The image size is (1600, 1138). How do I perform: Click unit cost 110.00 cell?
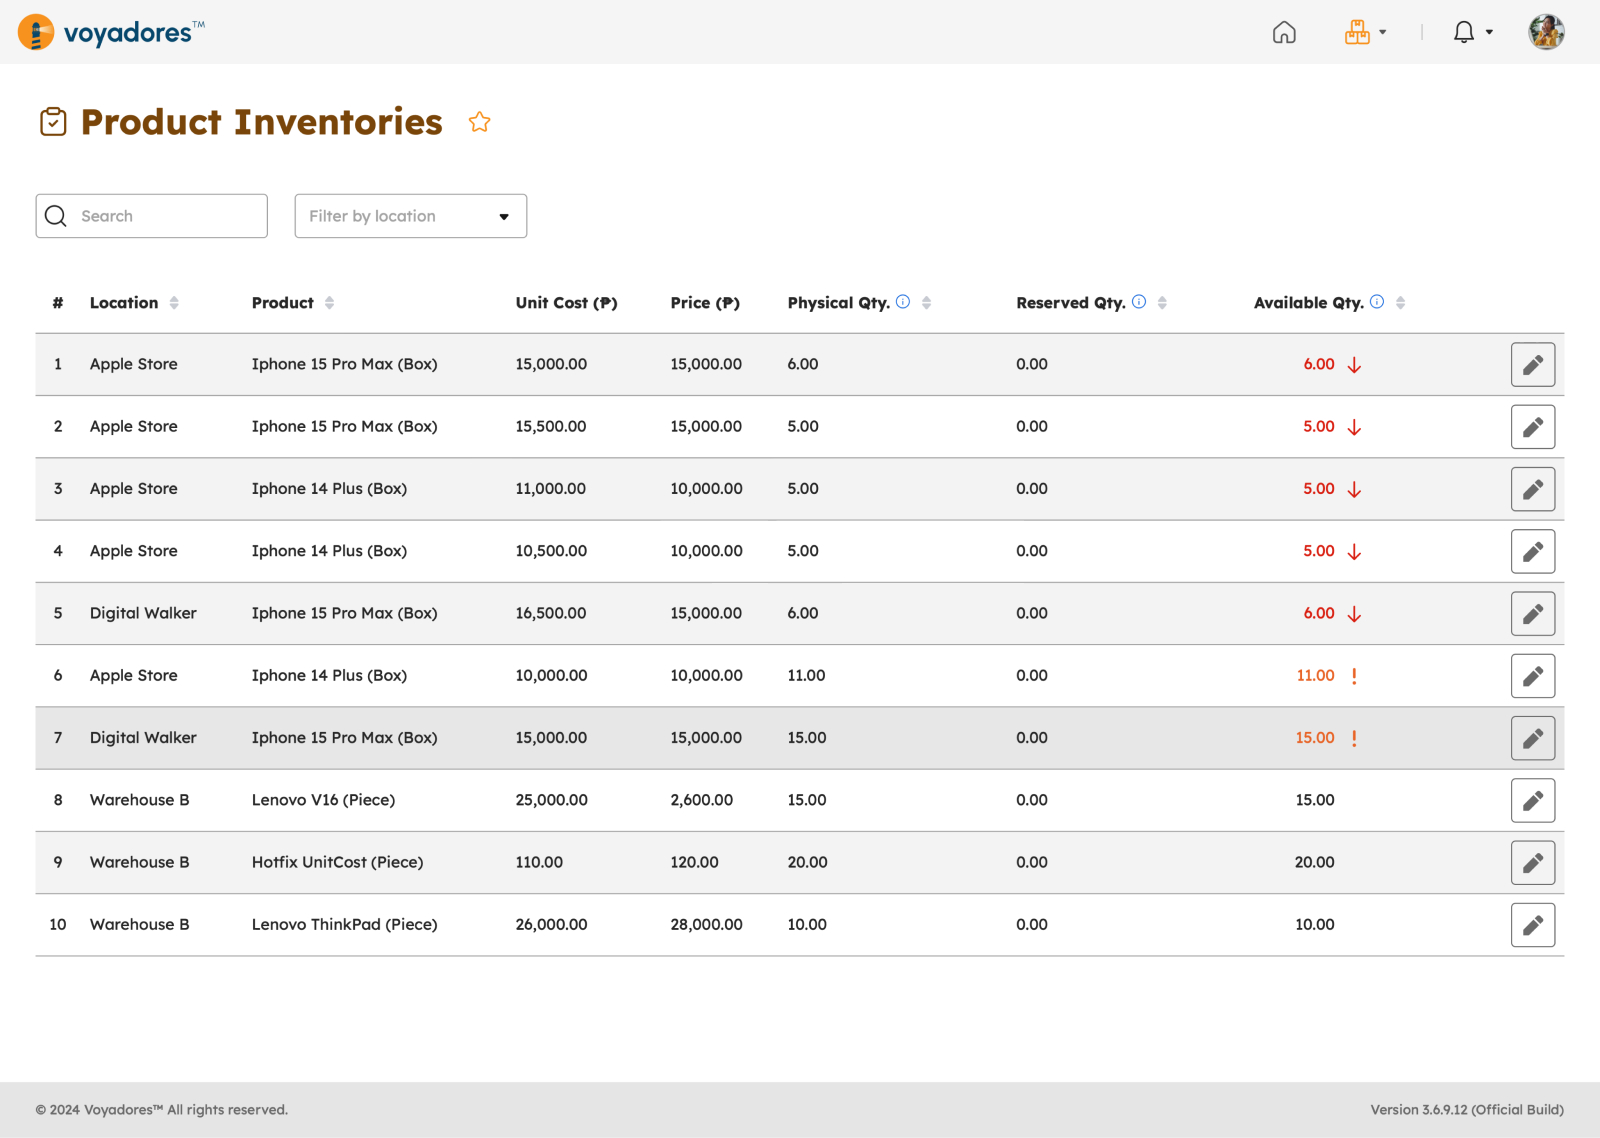tap(539, 862)
